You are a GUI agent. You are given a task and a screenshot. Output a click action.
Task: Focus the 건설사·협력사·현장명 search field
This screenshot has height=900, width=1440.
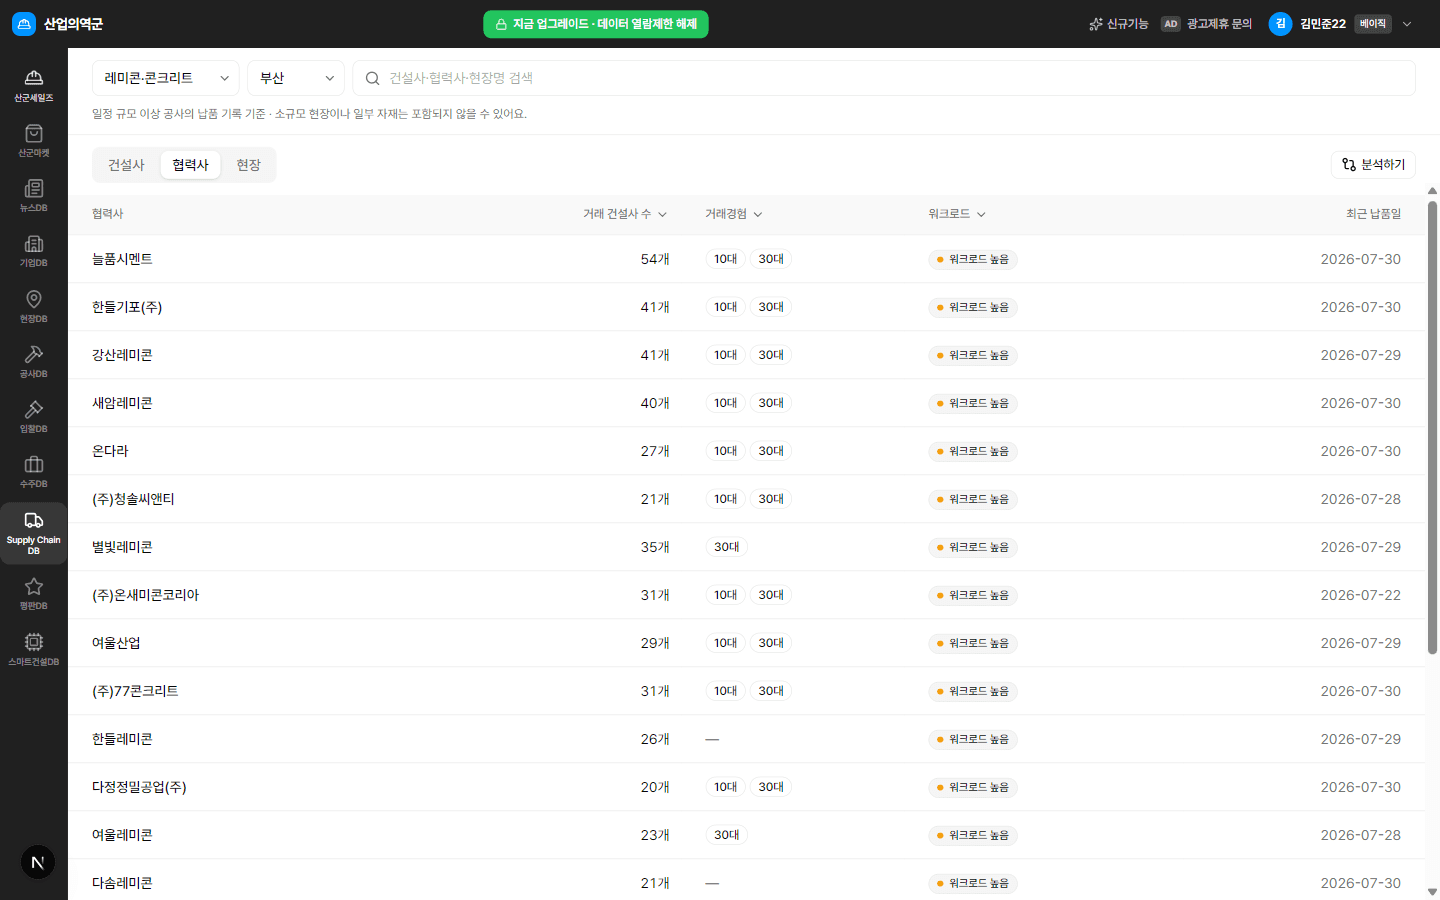click(x=884, y=78)
